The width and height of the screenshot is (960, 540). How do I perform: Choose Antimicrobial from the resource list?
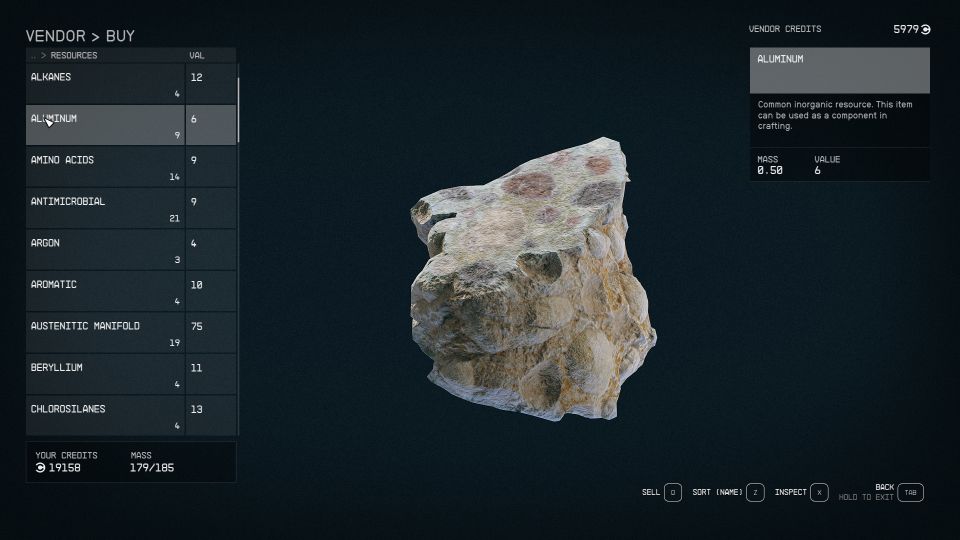click(130, 208)
